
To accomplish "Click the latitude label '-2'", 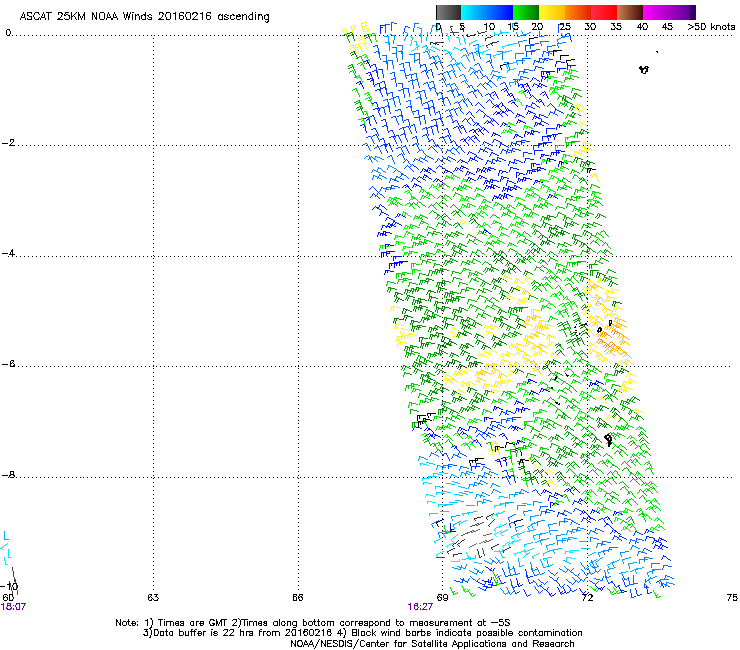I will [8, 143].
